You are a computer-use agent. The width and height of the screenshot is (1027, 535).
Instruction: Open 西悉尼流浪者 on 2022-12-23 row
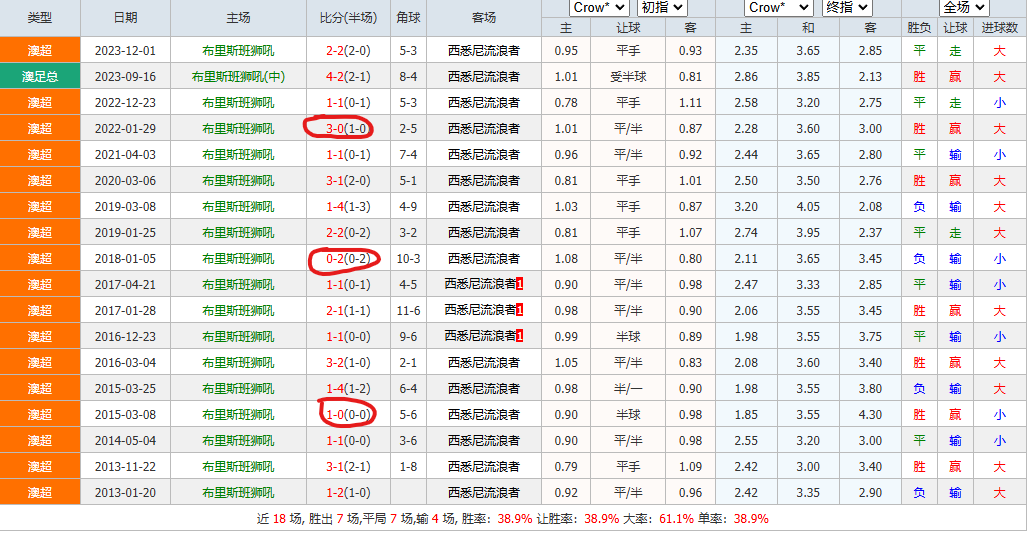484,103
